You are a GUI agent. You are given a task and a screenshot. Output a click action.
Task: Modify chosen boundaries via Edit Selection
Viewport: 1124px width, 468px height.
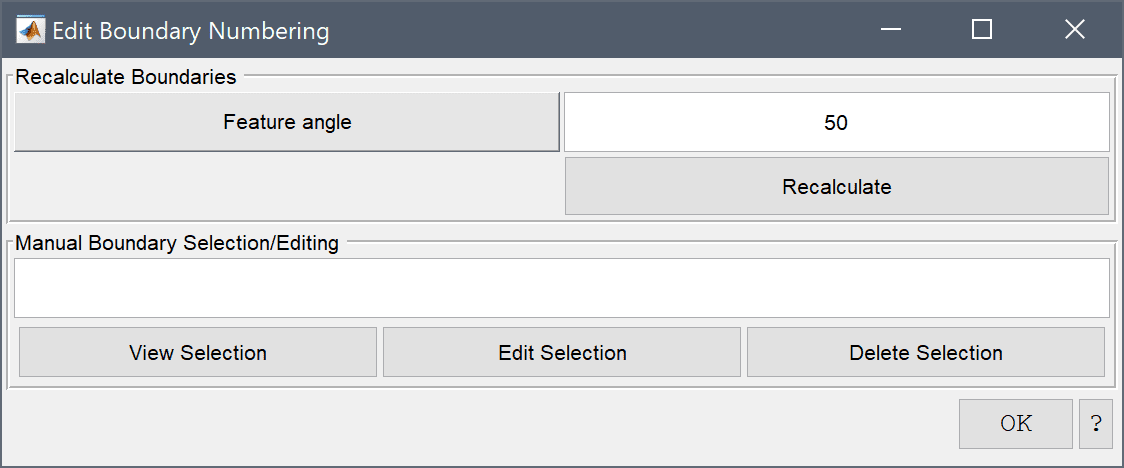(562, 352)
